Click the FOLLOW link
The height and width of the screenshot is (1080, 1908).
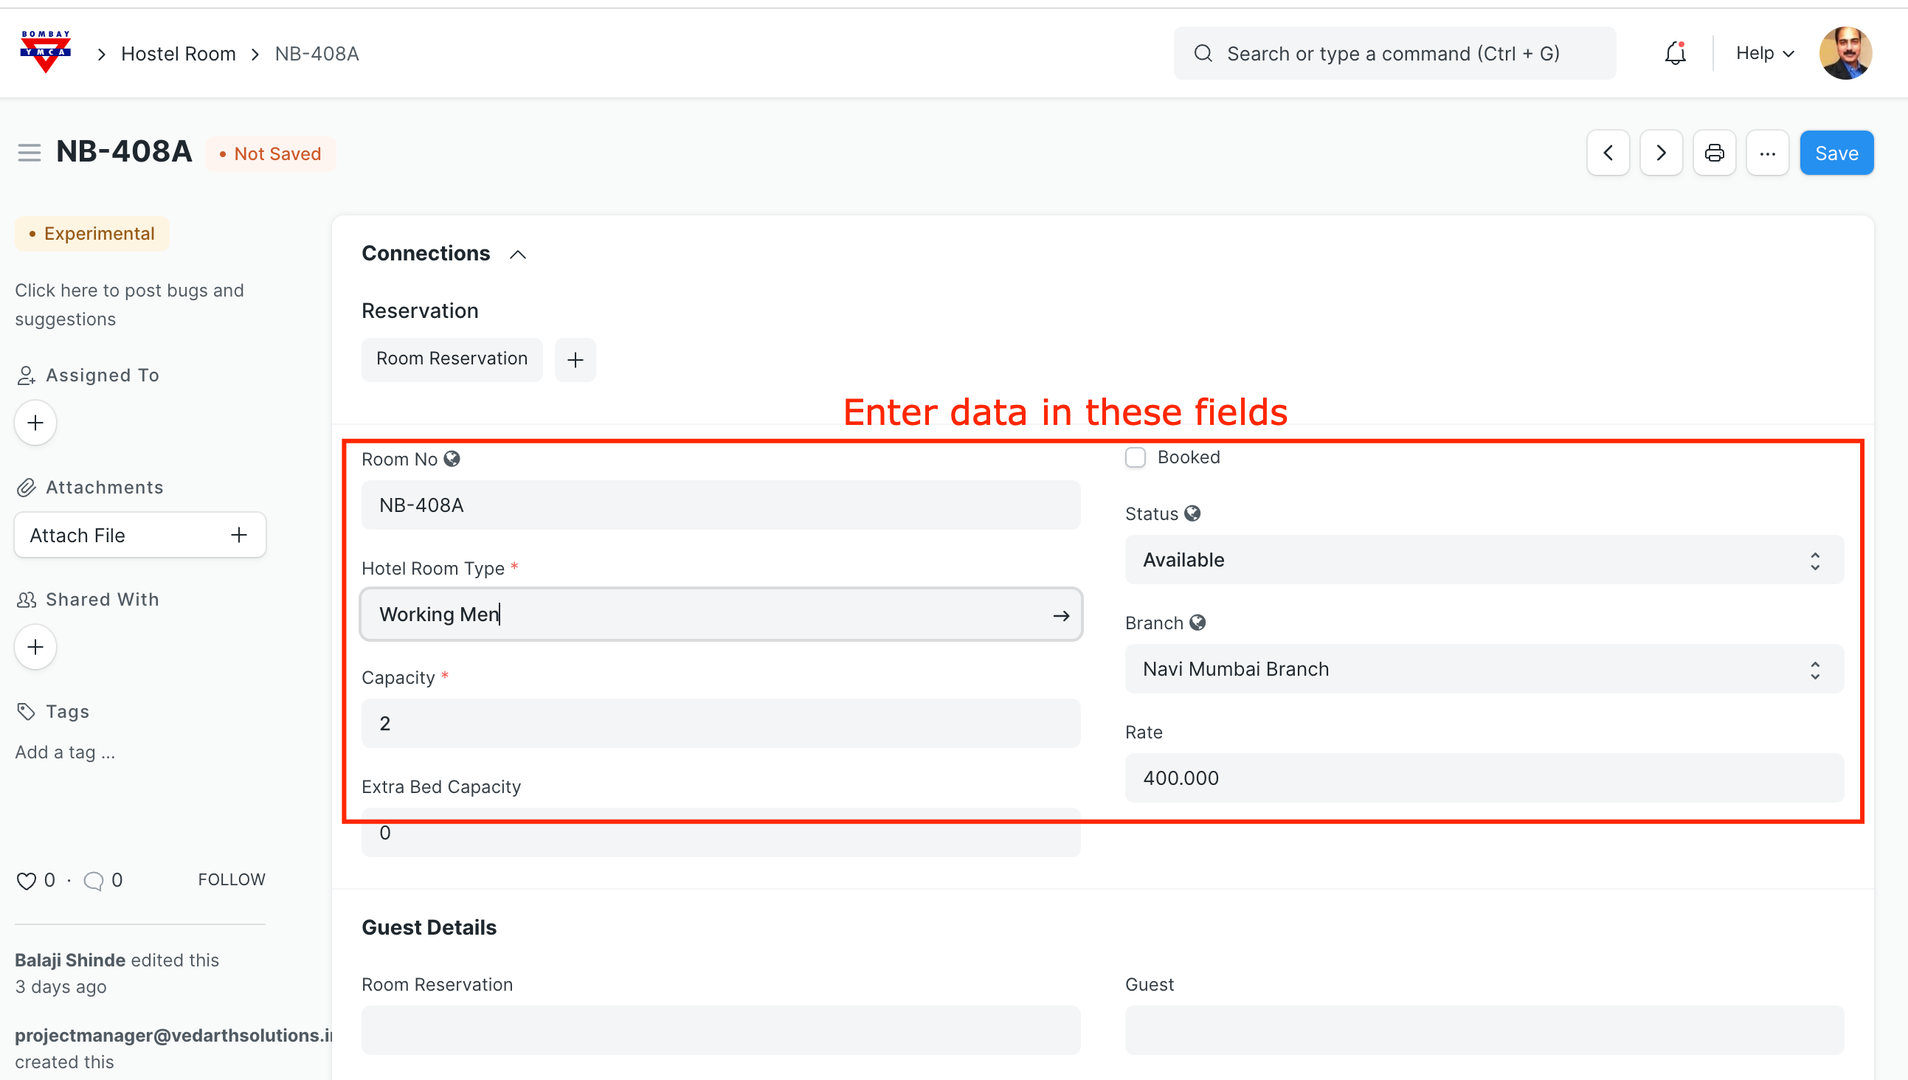231,880
